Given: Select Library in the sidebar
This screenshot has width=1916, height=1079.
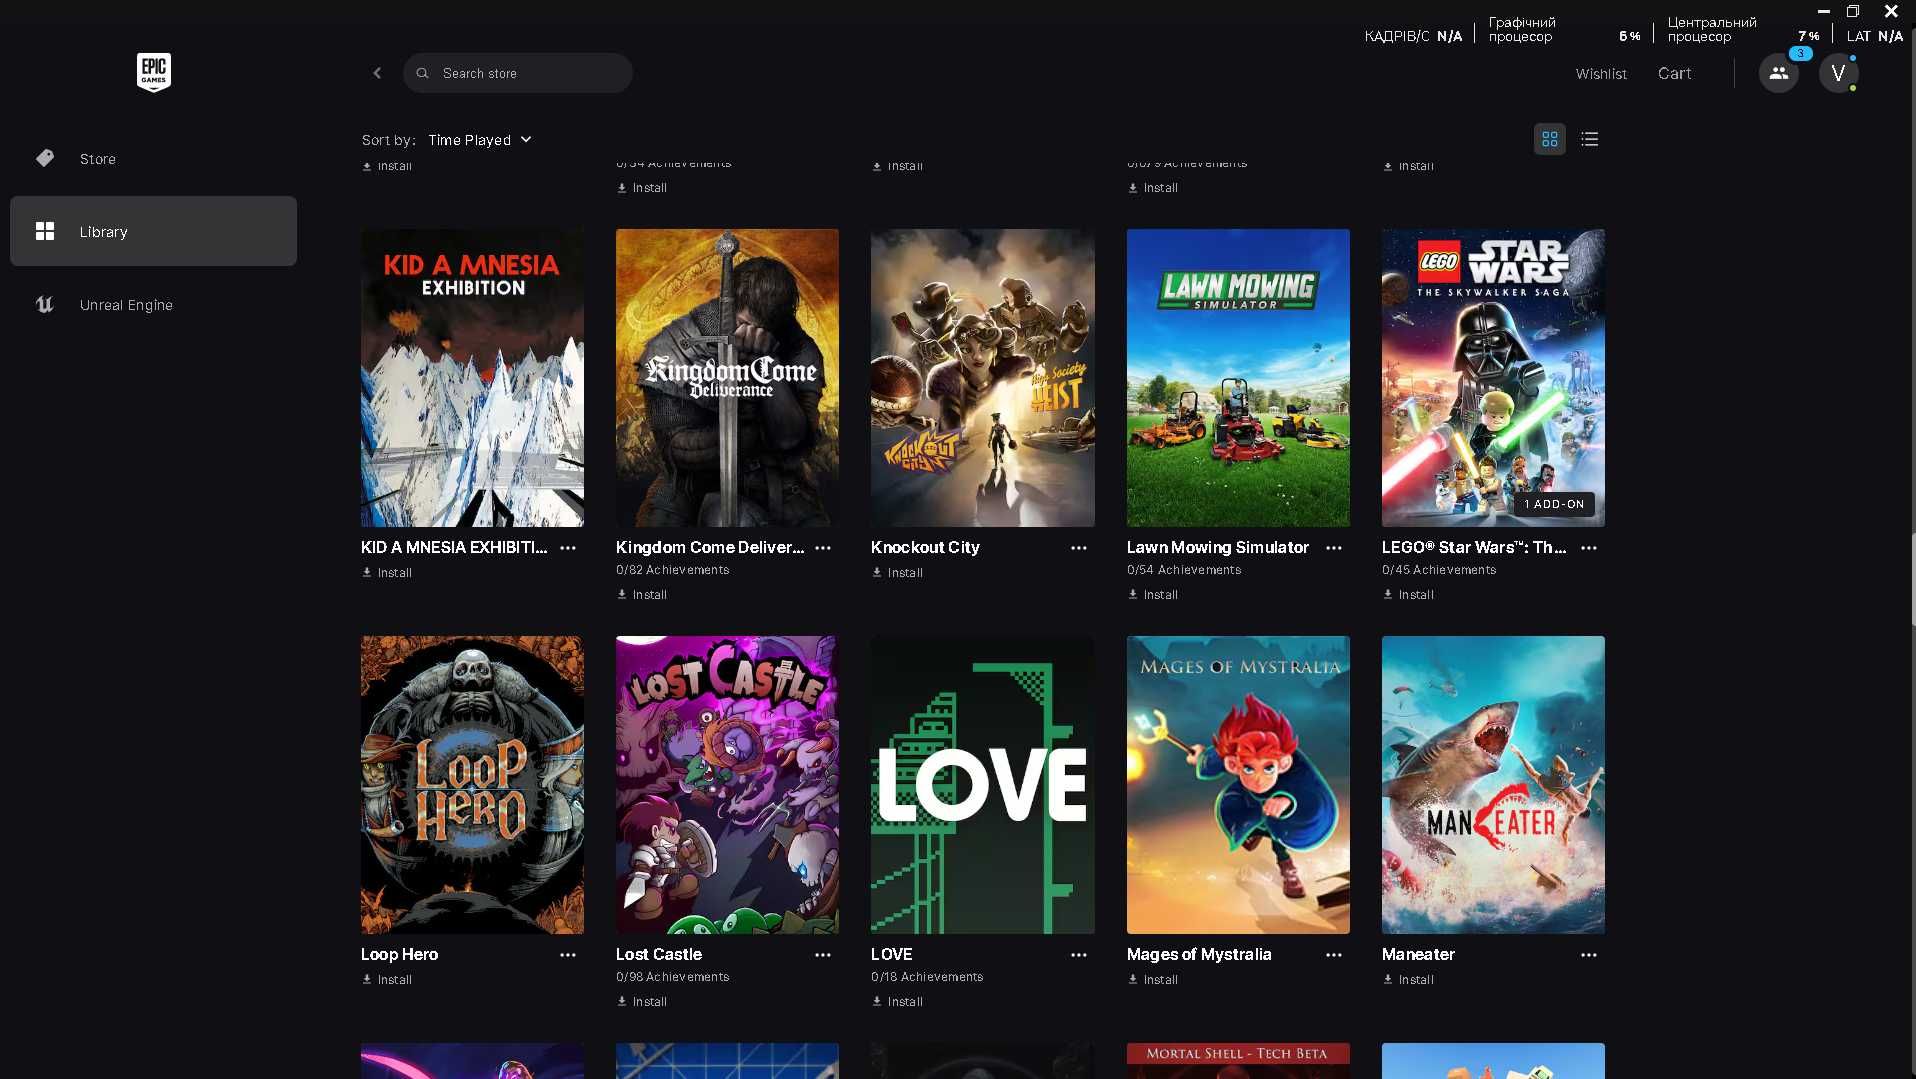Looking at the screenshot, I should (x=153, y=231).
